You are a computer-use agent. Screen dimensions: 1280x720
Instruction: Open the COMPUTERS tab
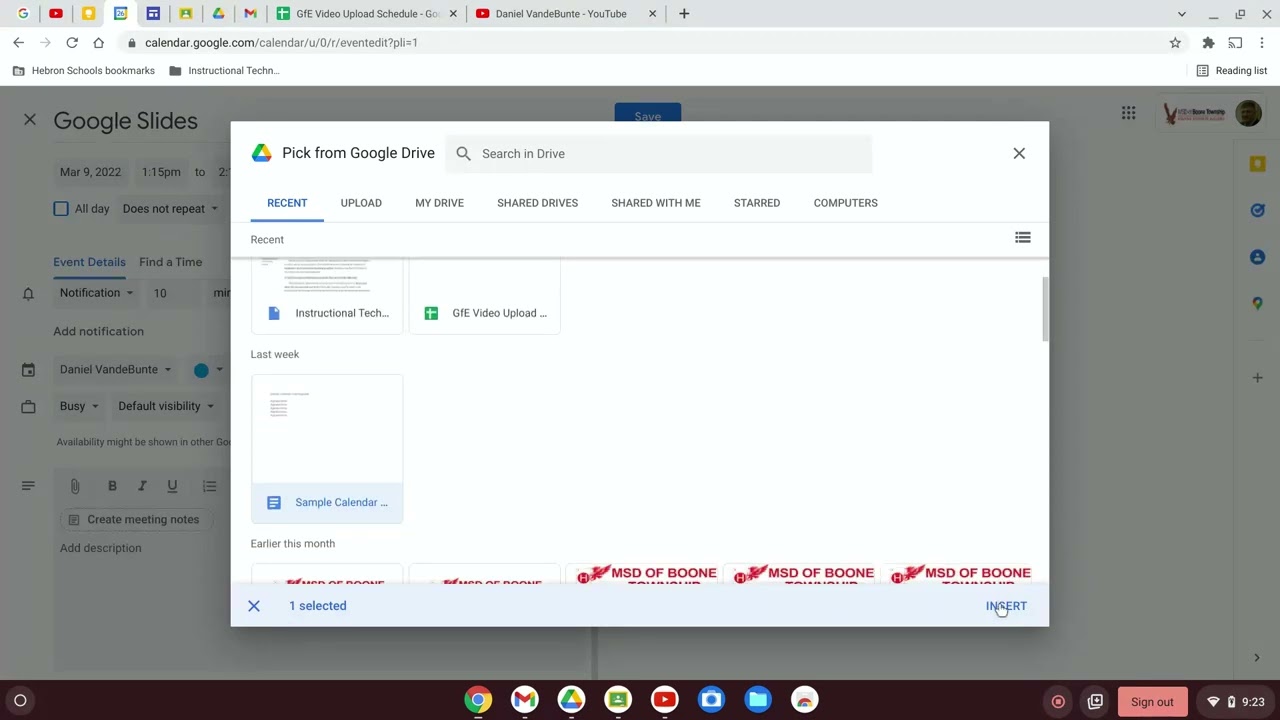tap(845, 203)
